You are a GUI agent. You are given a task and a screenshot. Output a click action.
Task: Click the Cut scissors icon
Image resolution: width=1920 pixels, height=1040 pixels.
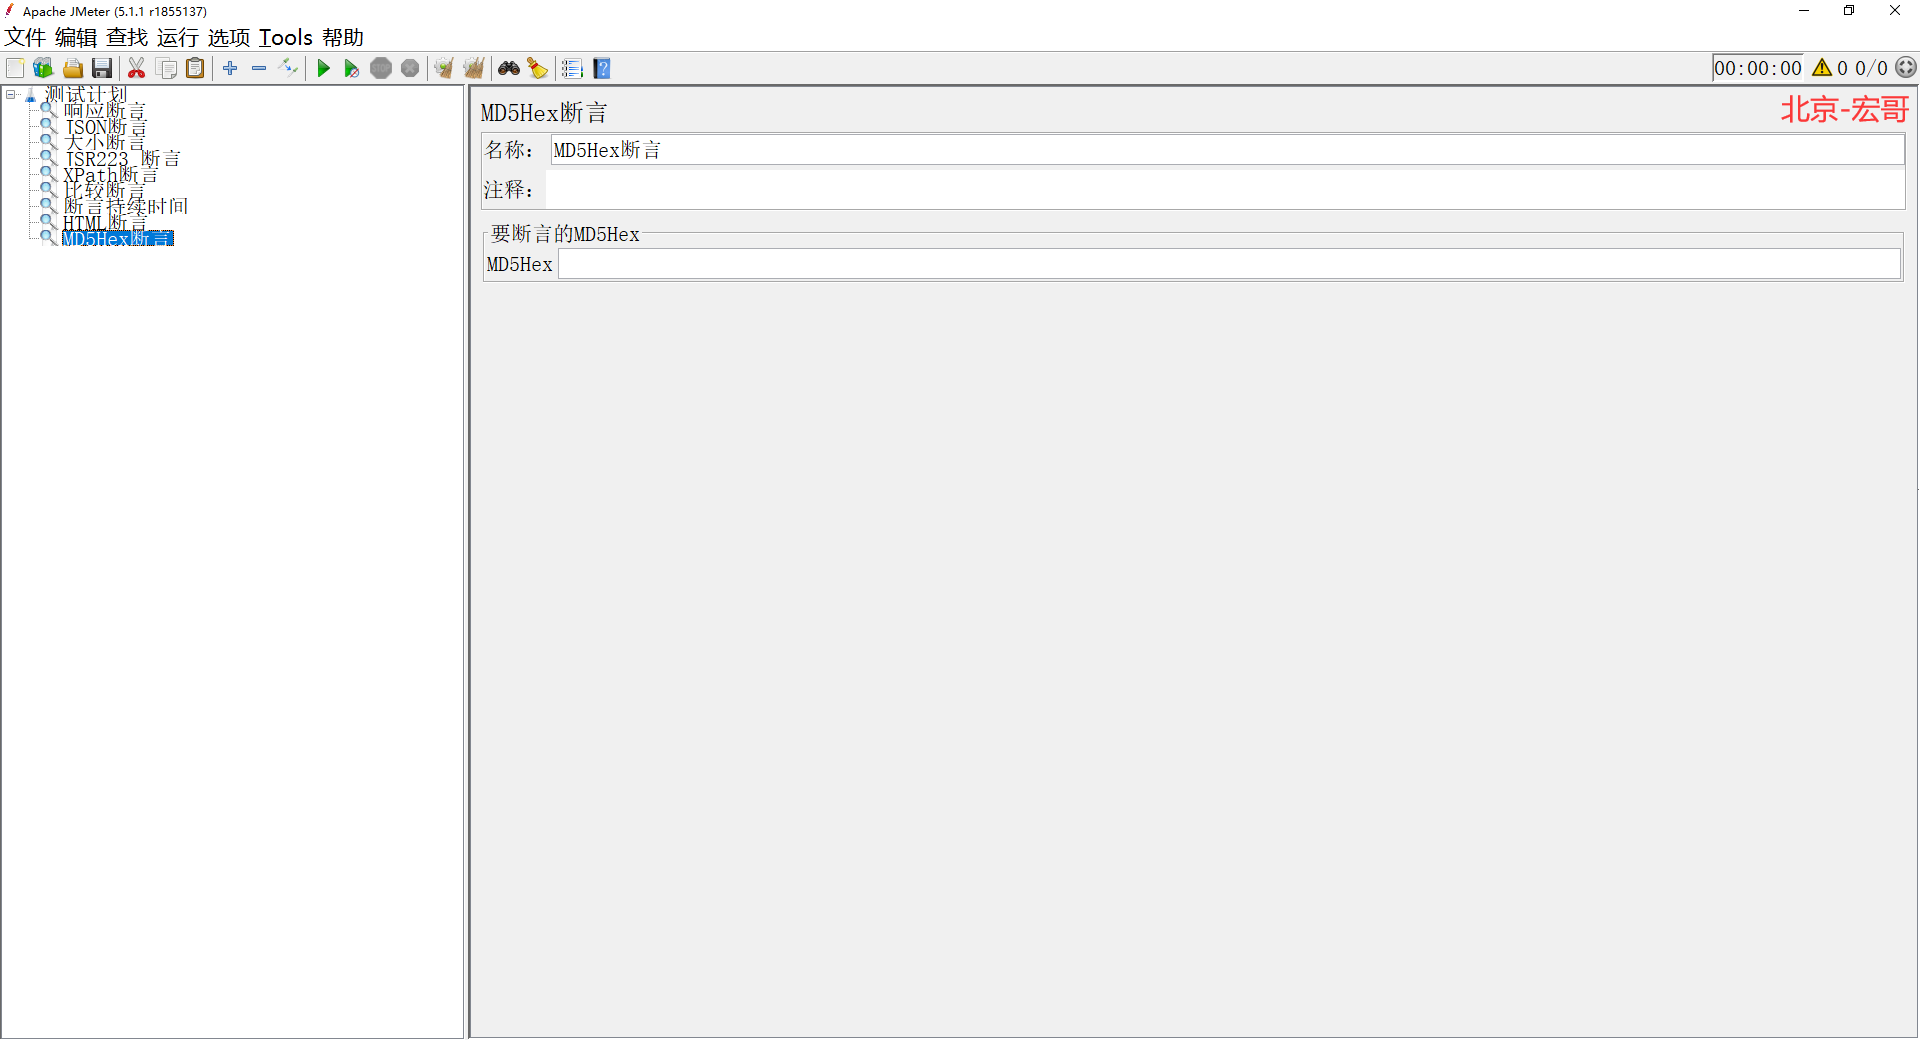click(x=137, y=68)
